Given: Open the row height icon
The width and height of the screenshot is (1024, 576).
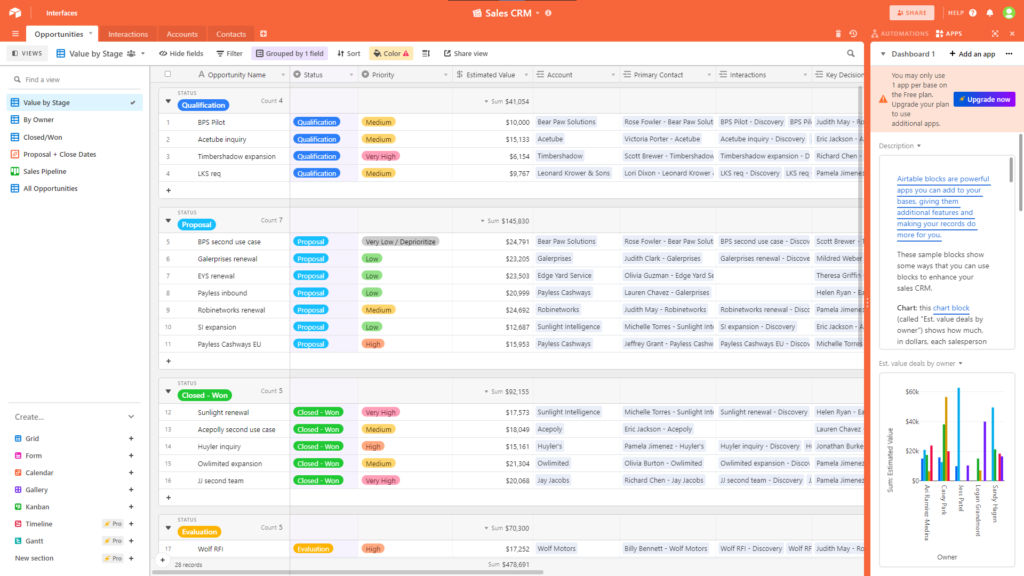Looking at the screenshot, I should (x=426, y=53).
